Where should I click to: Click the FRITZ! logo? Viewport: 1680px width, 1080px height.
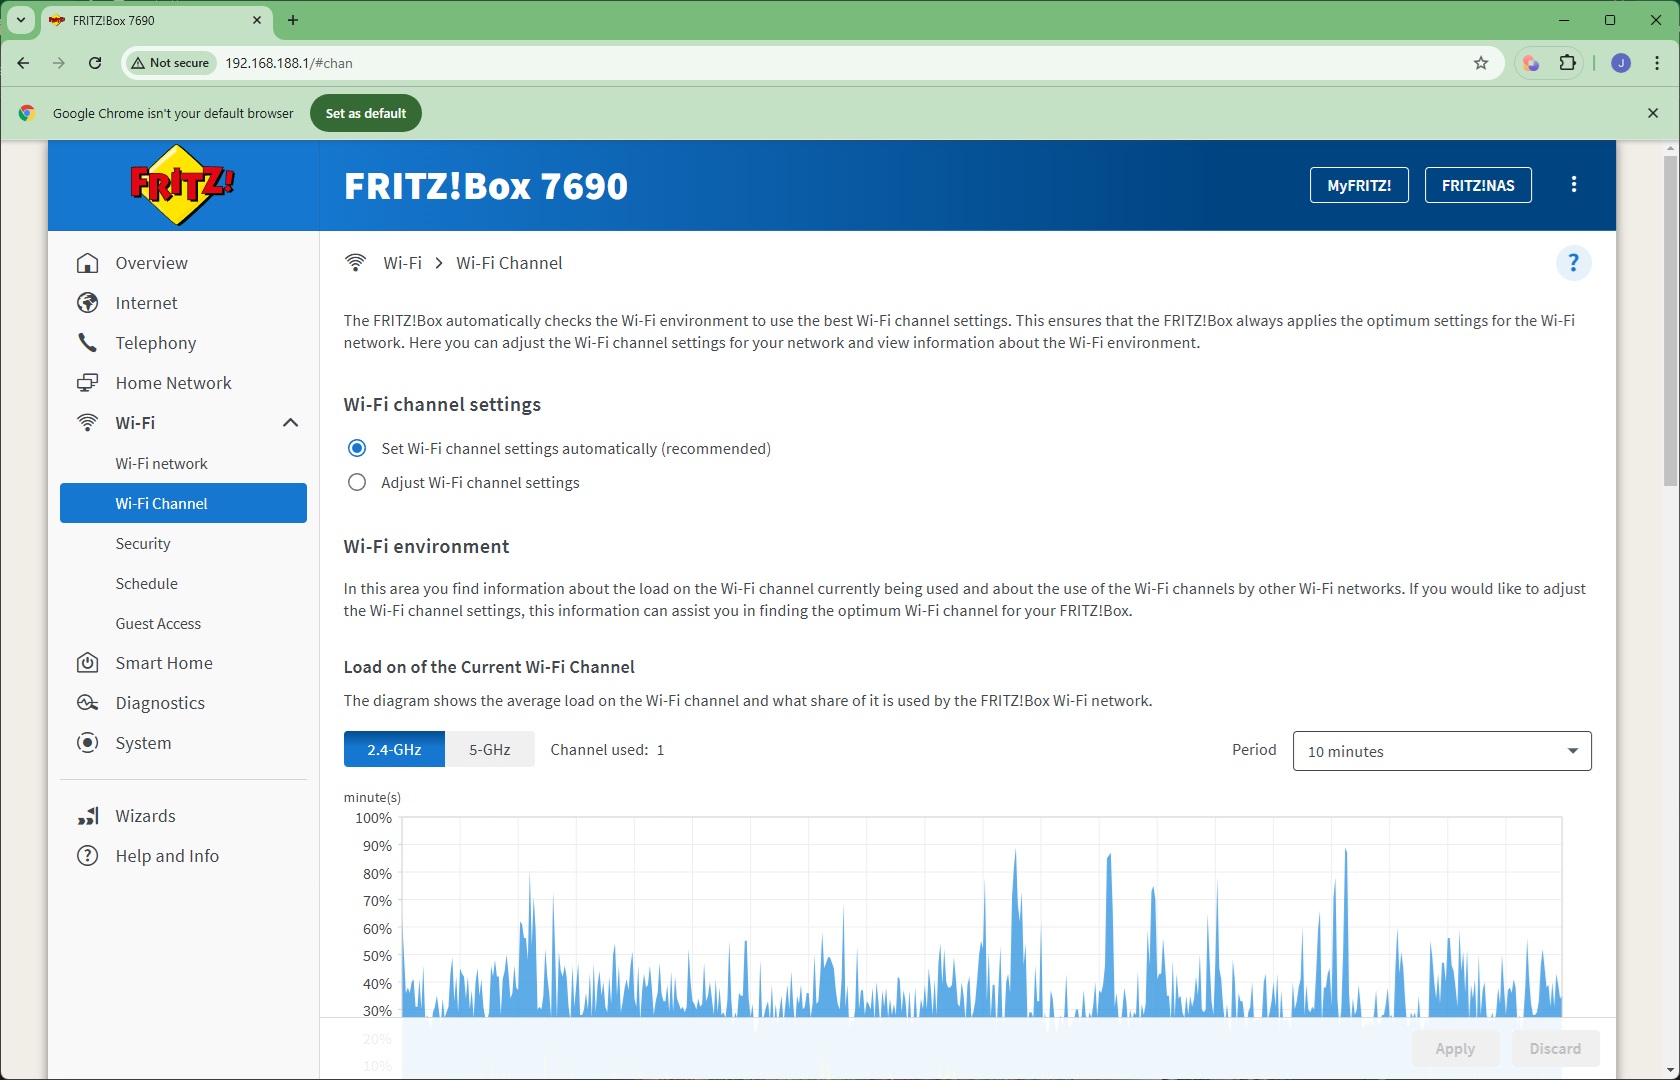pos(182,185)
